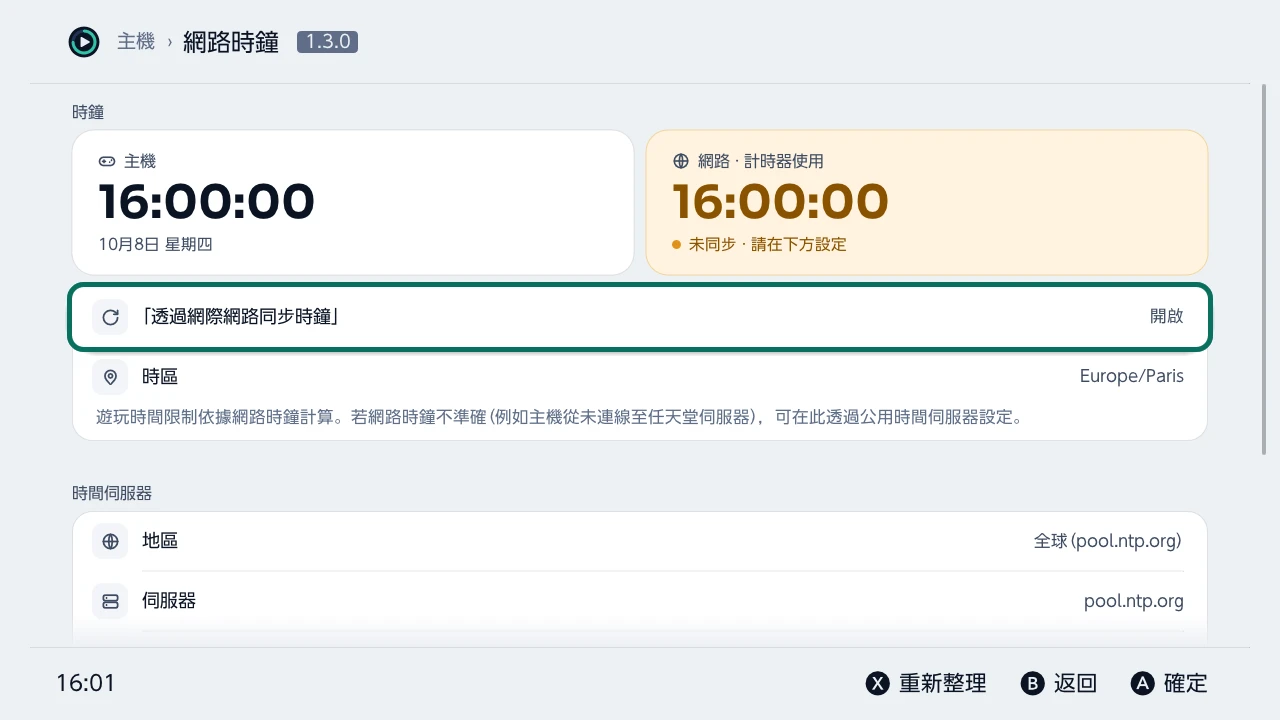Click the B button icon for 返回
This screenshot has width=1280, height=720.
pyautogui.click(x=1032, y=683)
